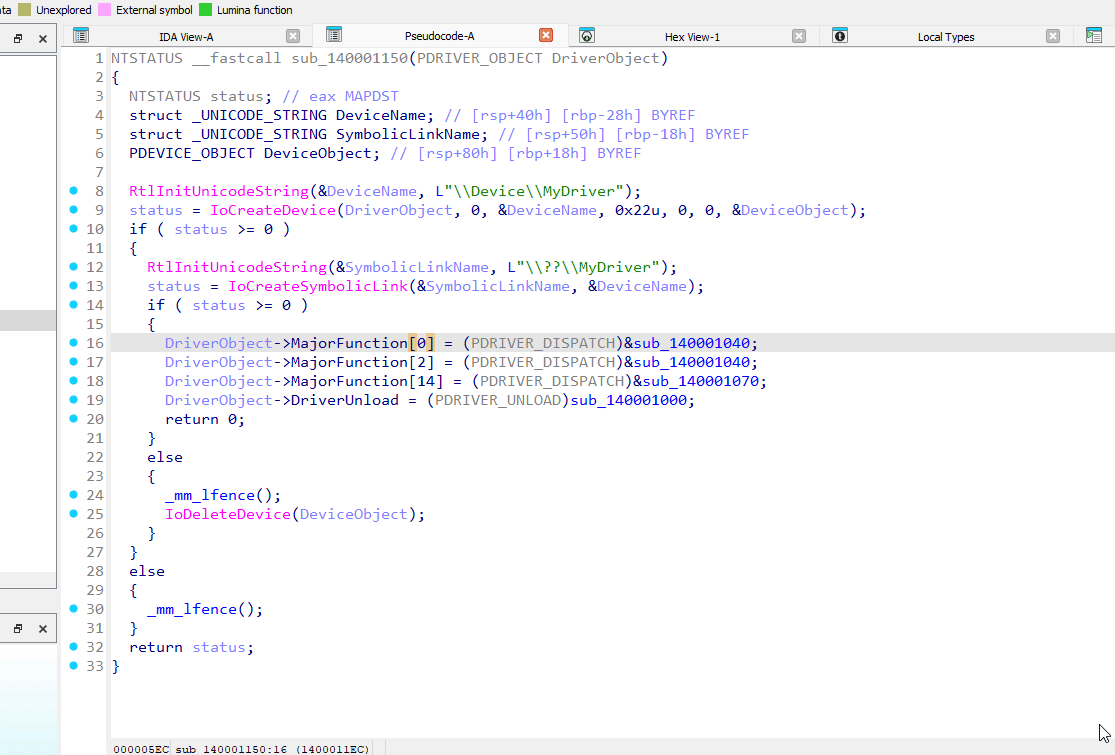Click SymbolicLinkName declaration on line 5
The height and width of the screenshot is (755, 1115).
coord(407,134)
